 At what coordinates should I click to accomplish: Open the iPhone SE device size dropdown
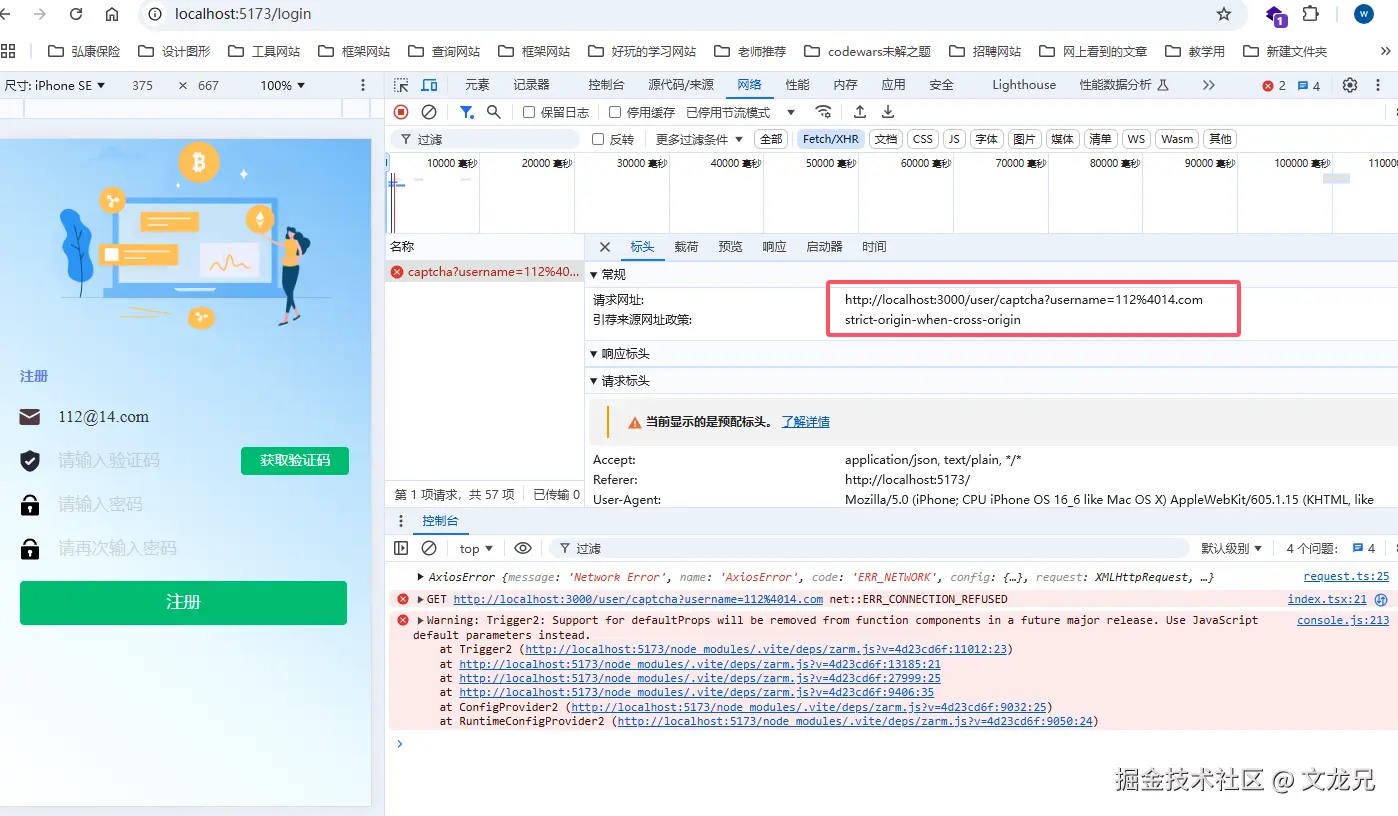55,85
